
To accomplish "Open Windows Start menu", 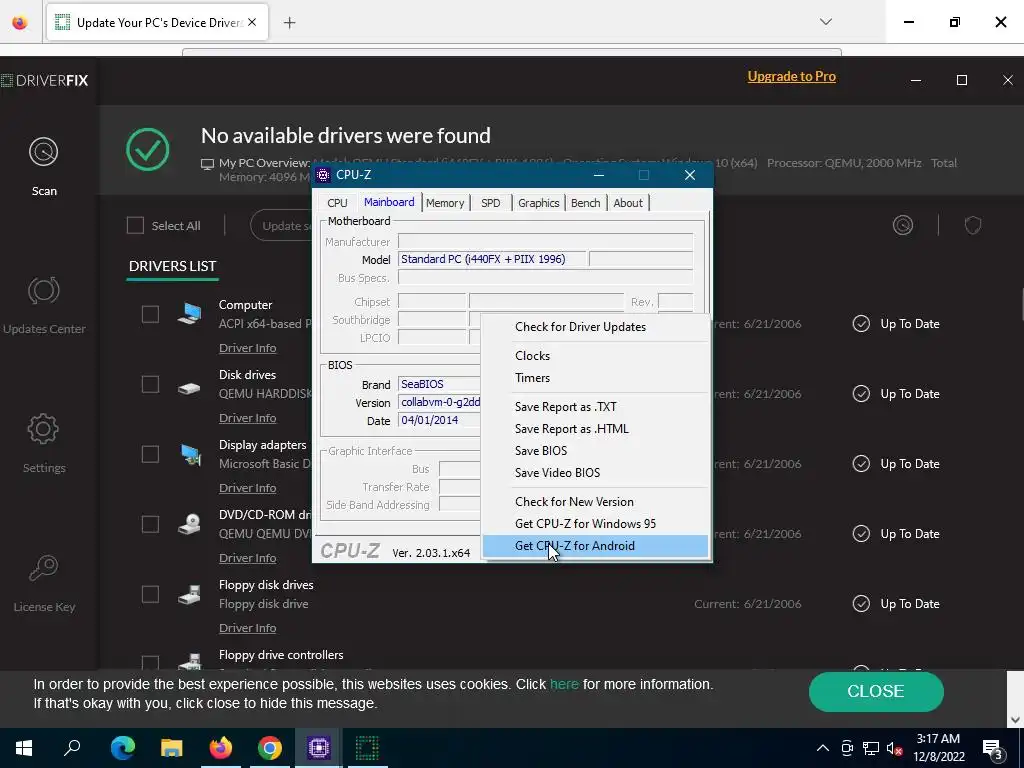I will coord(24,748).
